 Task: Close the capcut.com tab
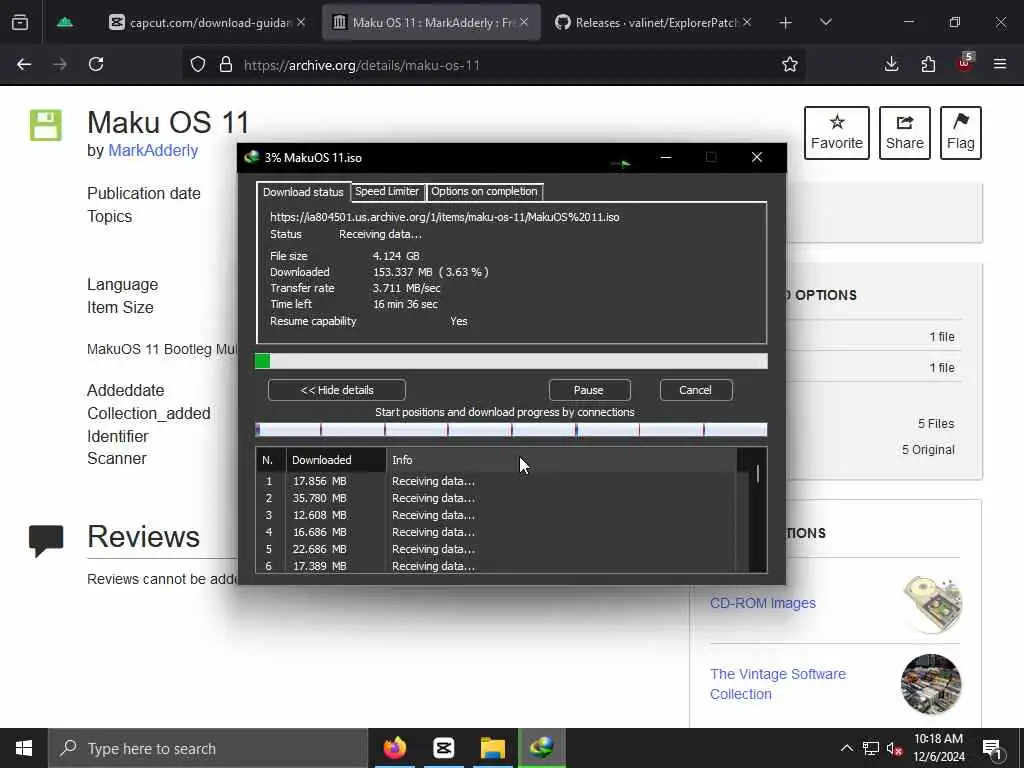coord(300,23)
